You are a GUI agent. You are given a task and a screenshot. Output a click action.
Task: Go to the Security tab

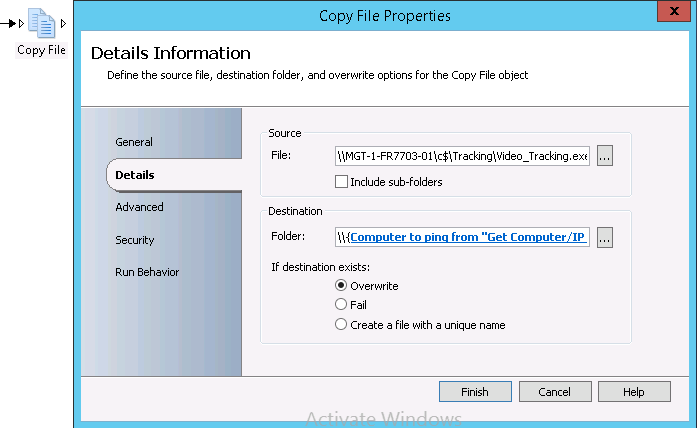(x=135, y=240)
